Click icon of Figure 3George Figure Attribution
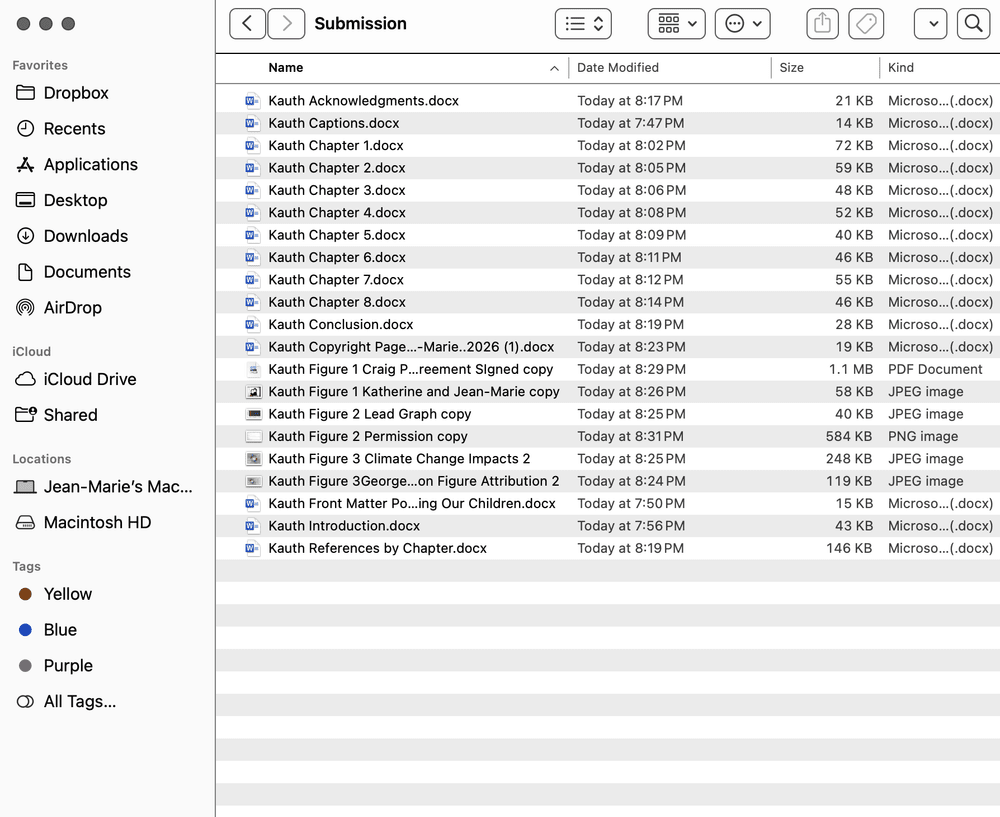The width and height of the screenshot is (1000, 817). [253, 481]
